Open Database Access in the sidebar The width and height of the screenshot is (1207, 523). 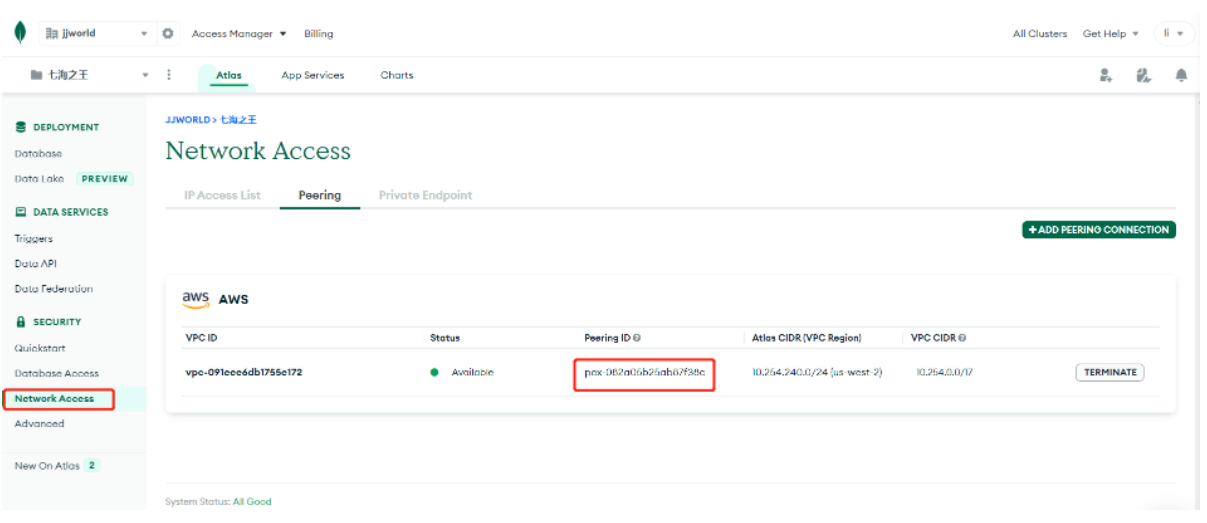click(x=57, y=373)
